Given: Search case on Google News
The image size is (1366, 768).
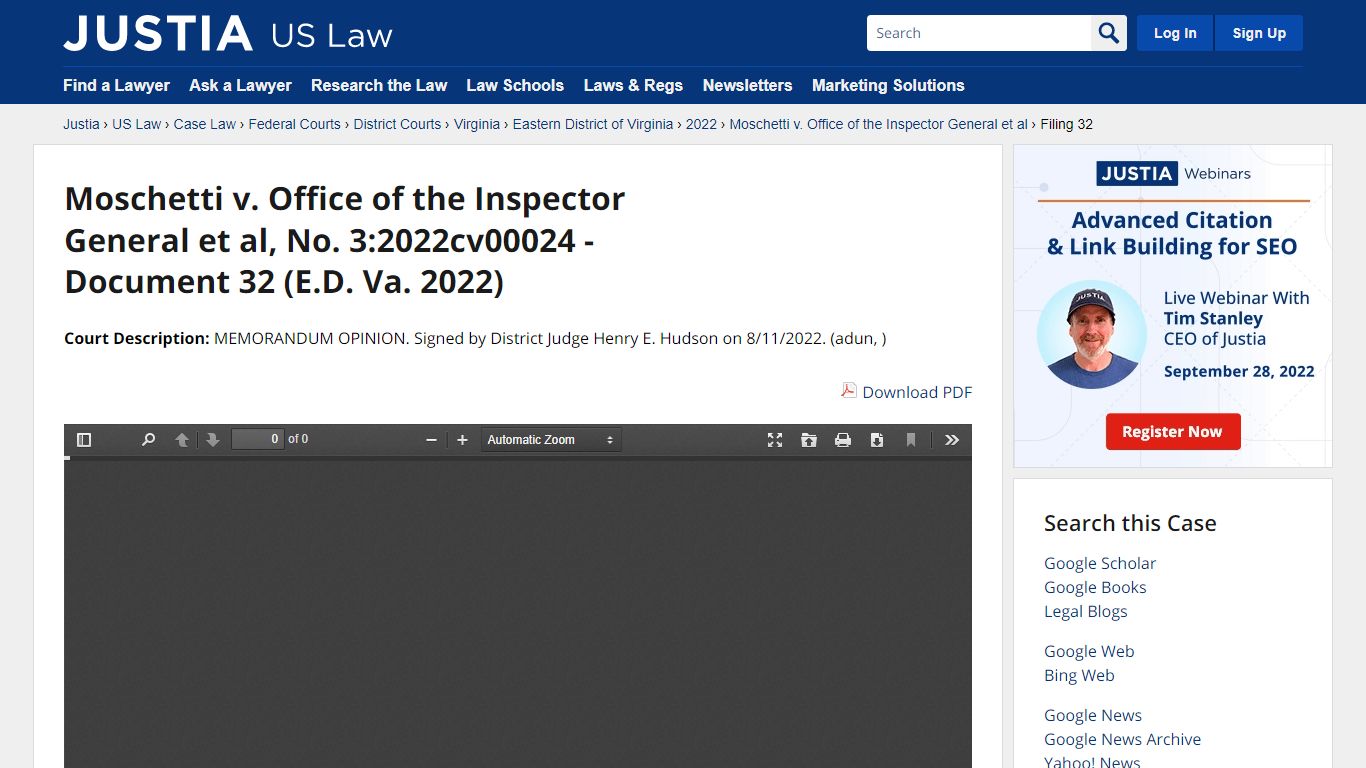Looking at the screenshot, I should pos(1093,715).
